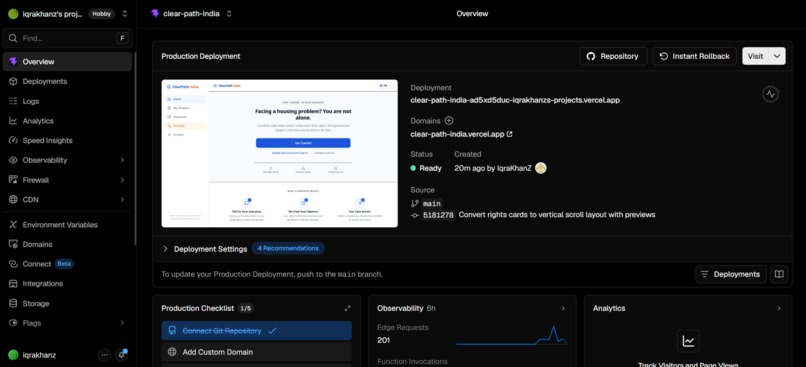The image size is (806, 367).
Task: Go to Overview in the sidebar
Action: [67, 62]
